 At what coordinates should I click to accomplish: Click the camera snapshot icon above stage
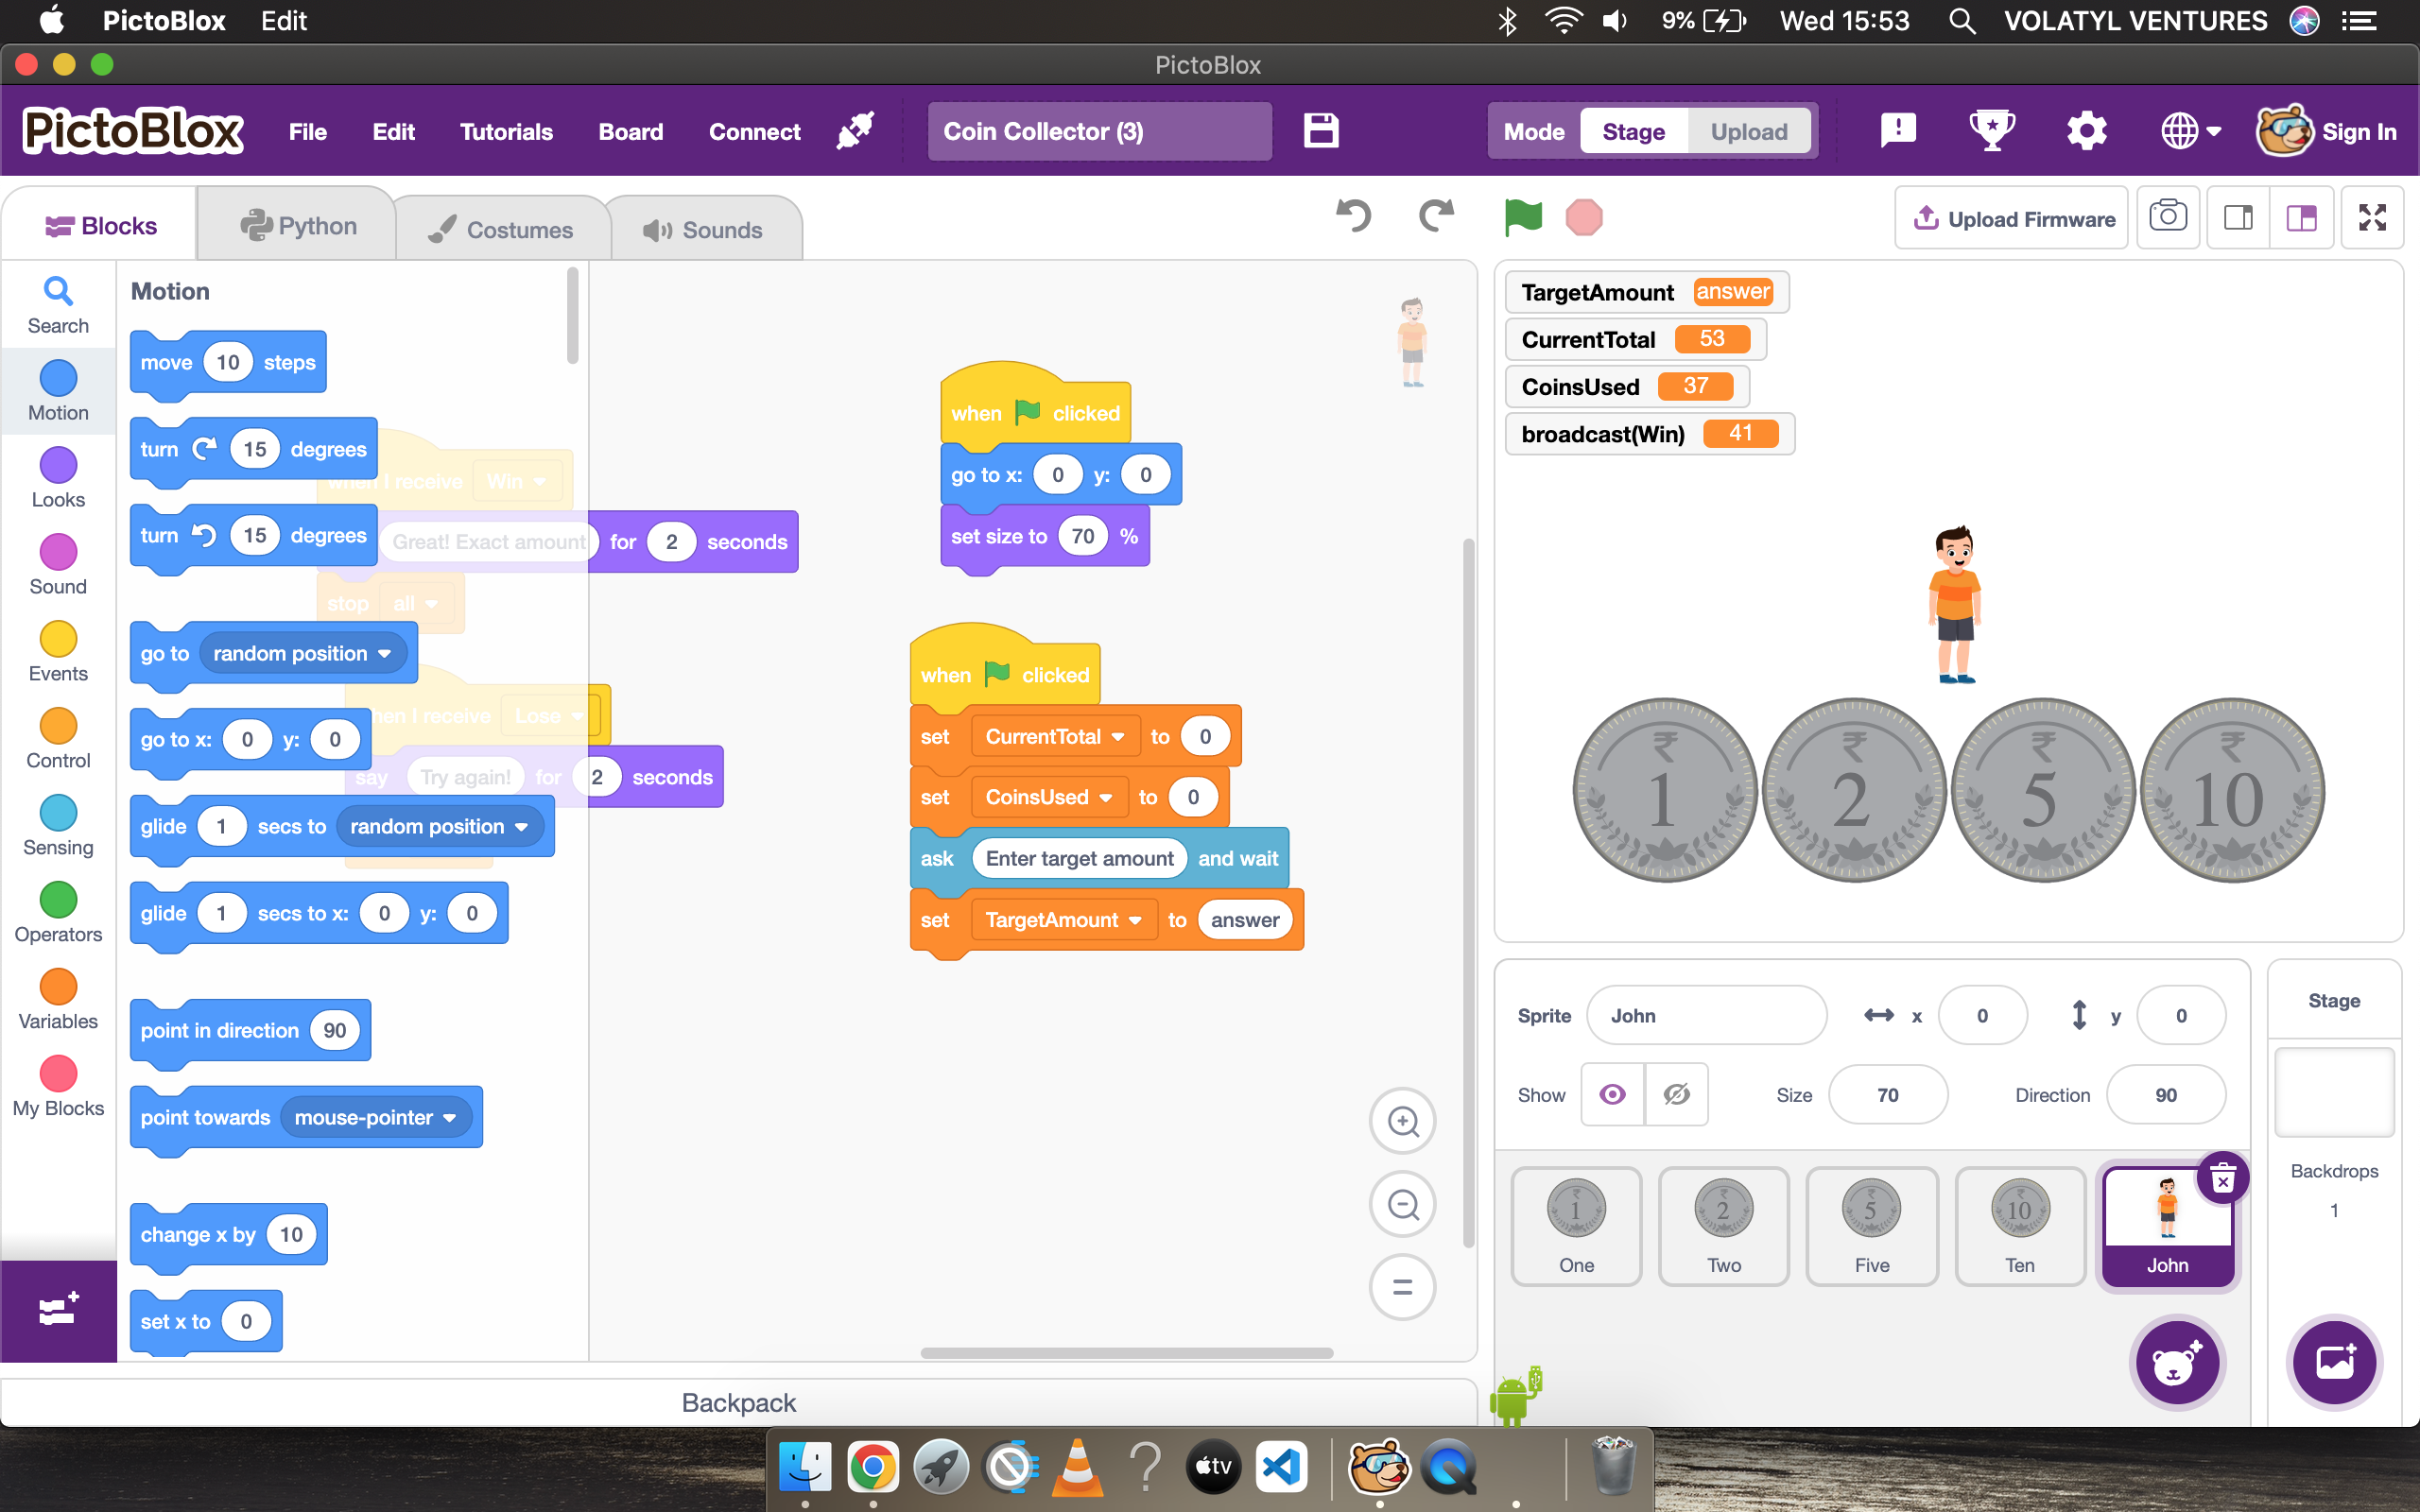(2167, 217)
